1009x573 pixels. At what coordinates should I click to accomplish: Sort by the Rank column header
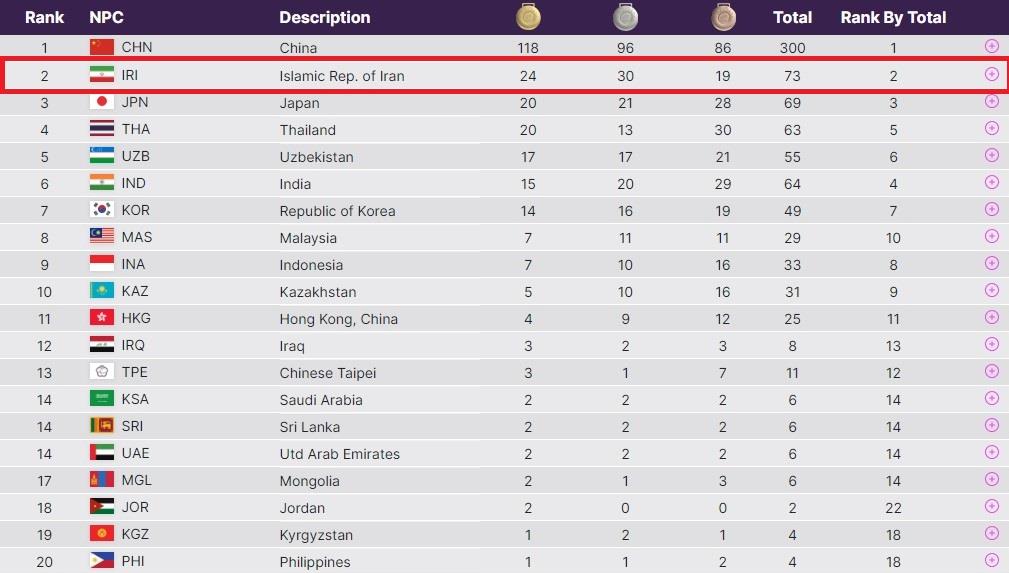coord(44,17)
